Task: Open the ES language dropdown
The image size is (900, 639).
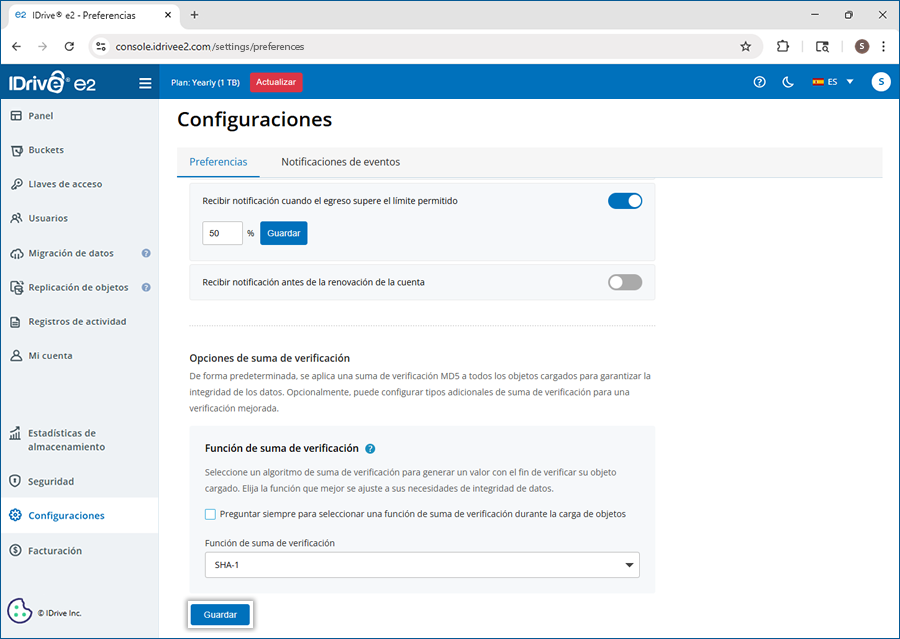Action: (x=833, y=82)
